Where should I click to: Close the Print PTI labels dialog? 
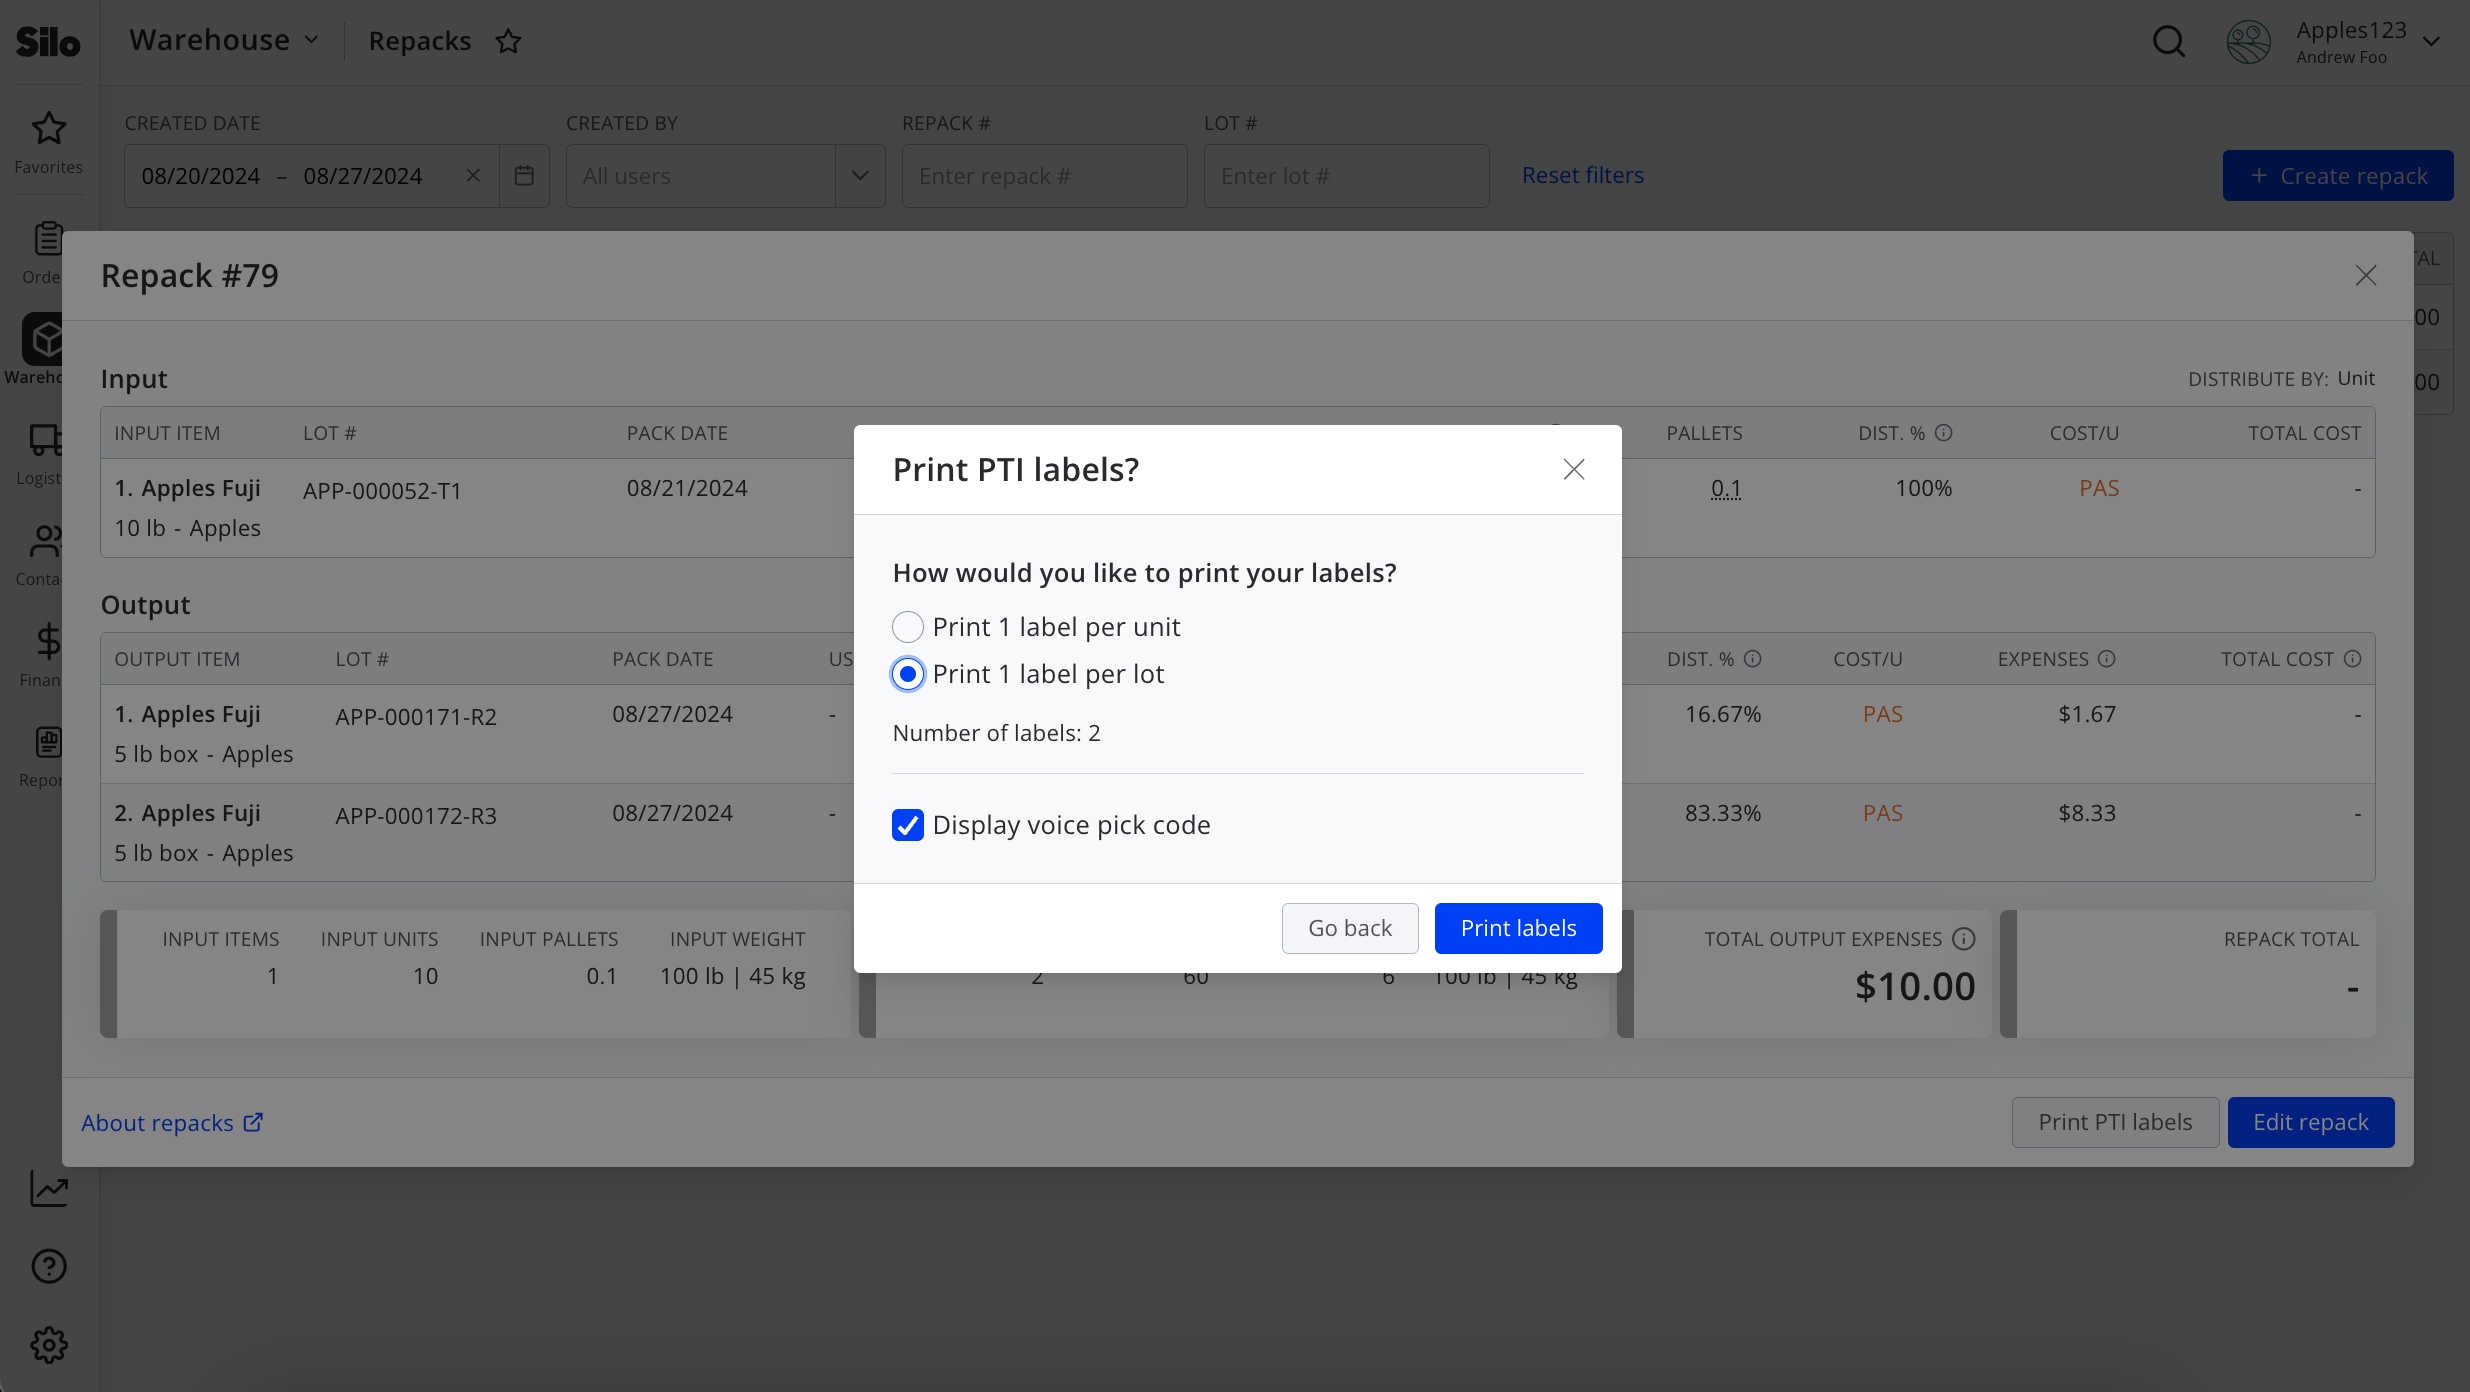click(1574, 469)
